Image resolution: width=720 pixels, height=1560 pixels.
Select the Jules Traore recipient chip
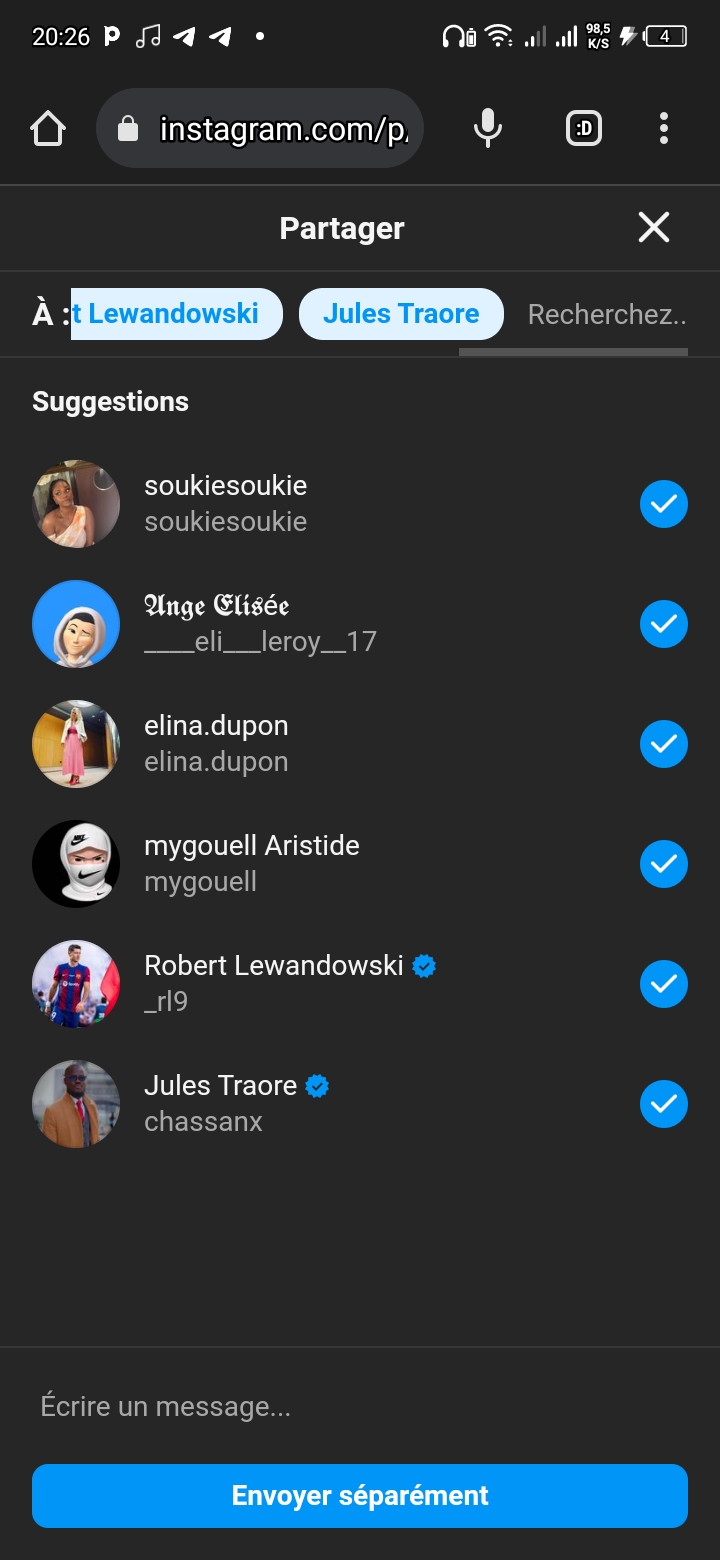[x=401, y=314]
